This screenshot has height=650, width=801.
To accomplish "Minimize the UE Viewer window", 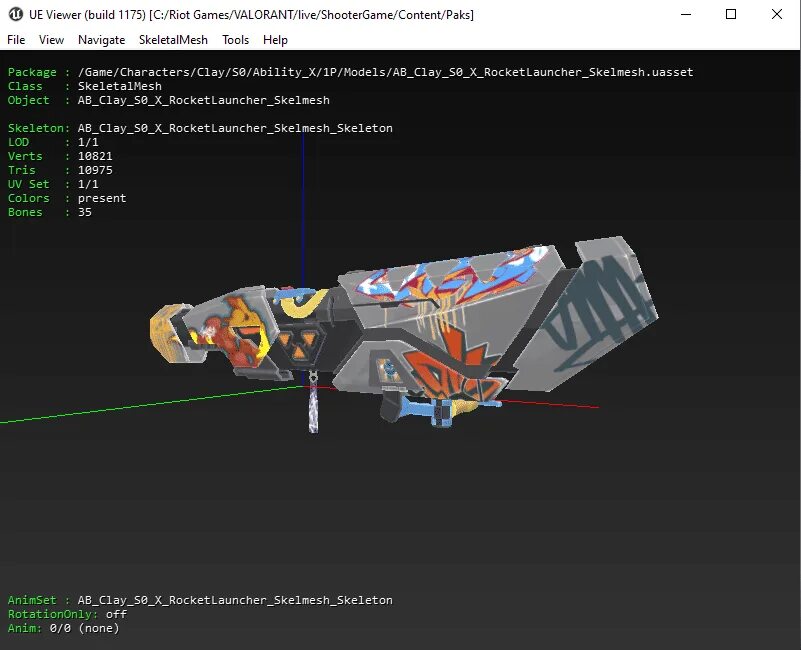I will pos(686,14).
